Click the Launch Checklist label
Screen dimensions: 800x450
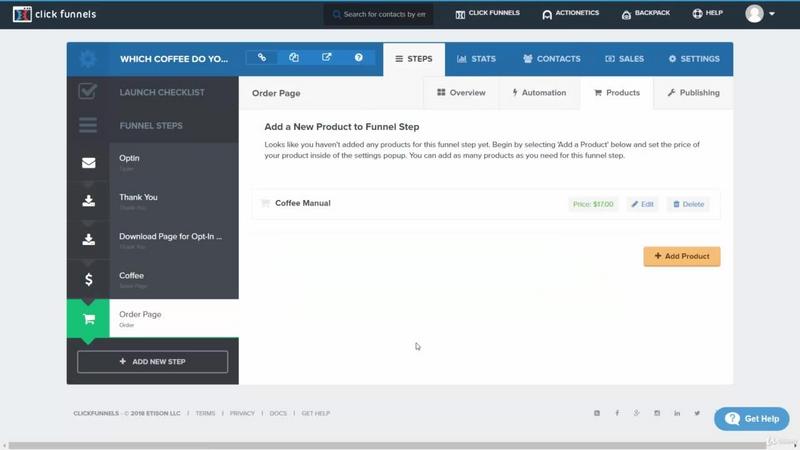coord(162,92)
